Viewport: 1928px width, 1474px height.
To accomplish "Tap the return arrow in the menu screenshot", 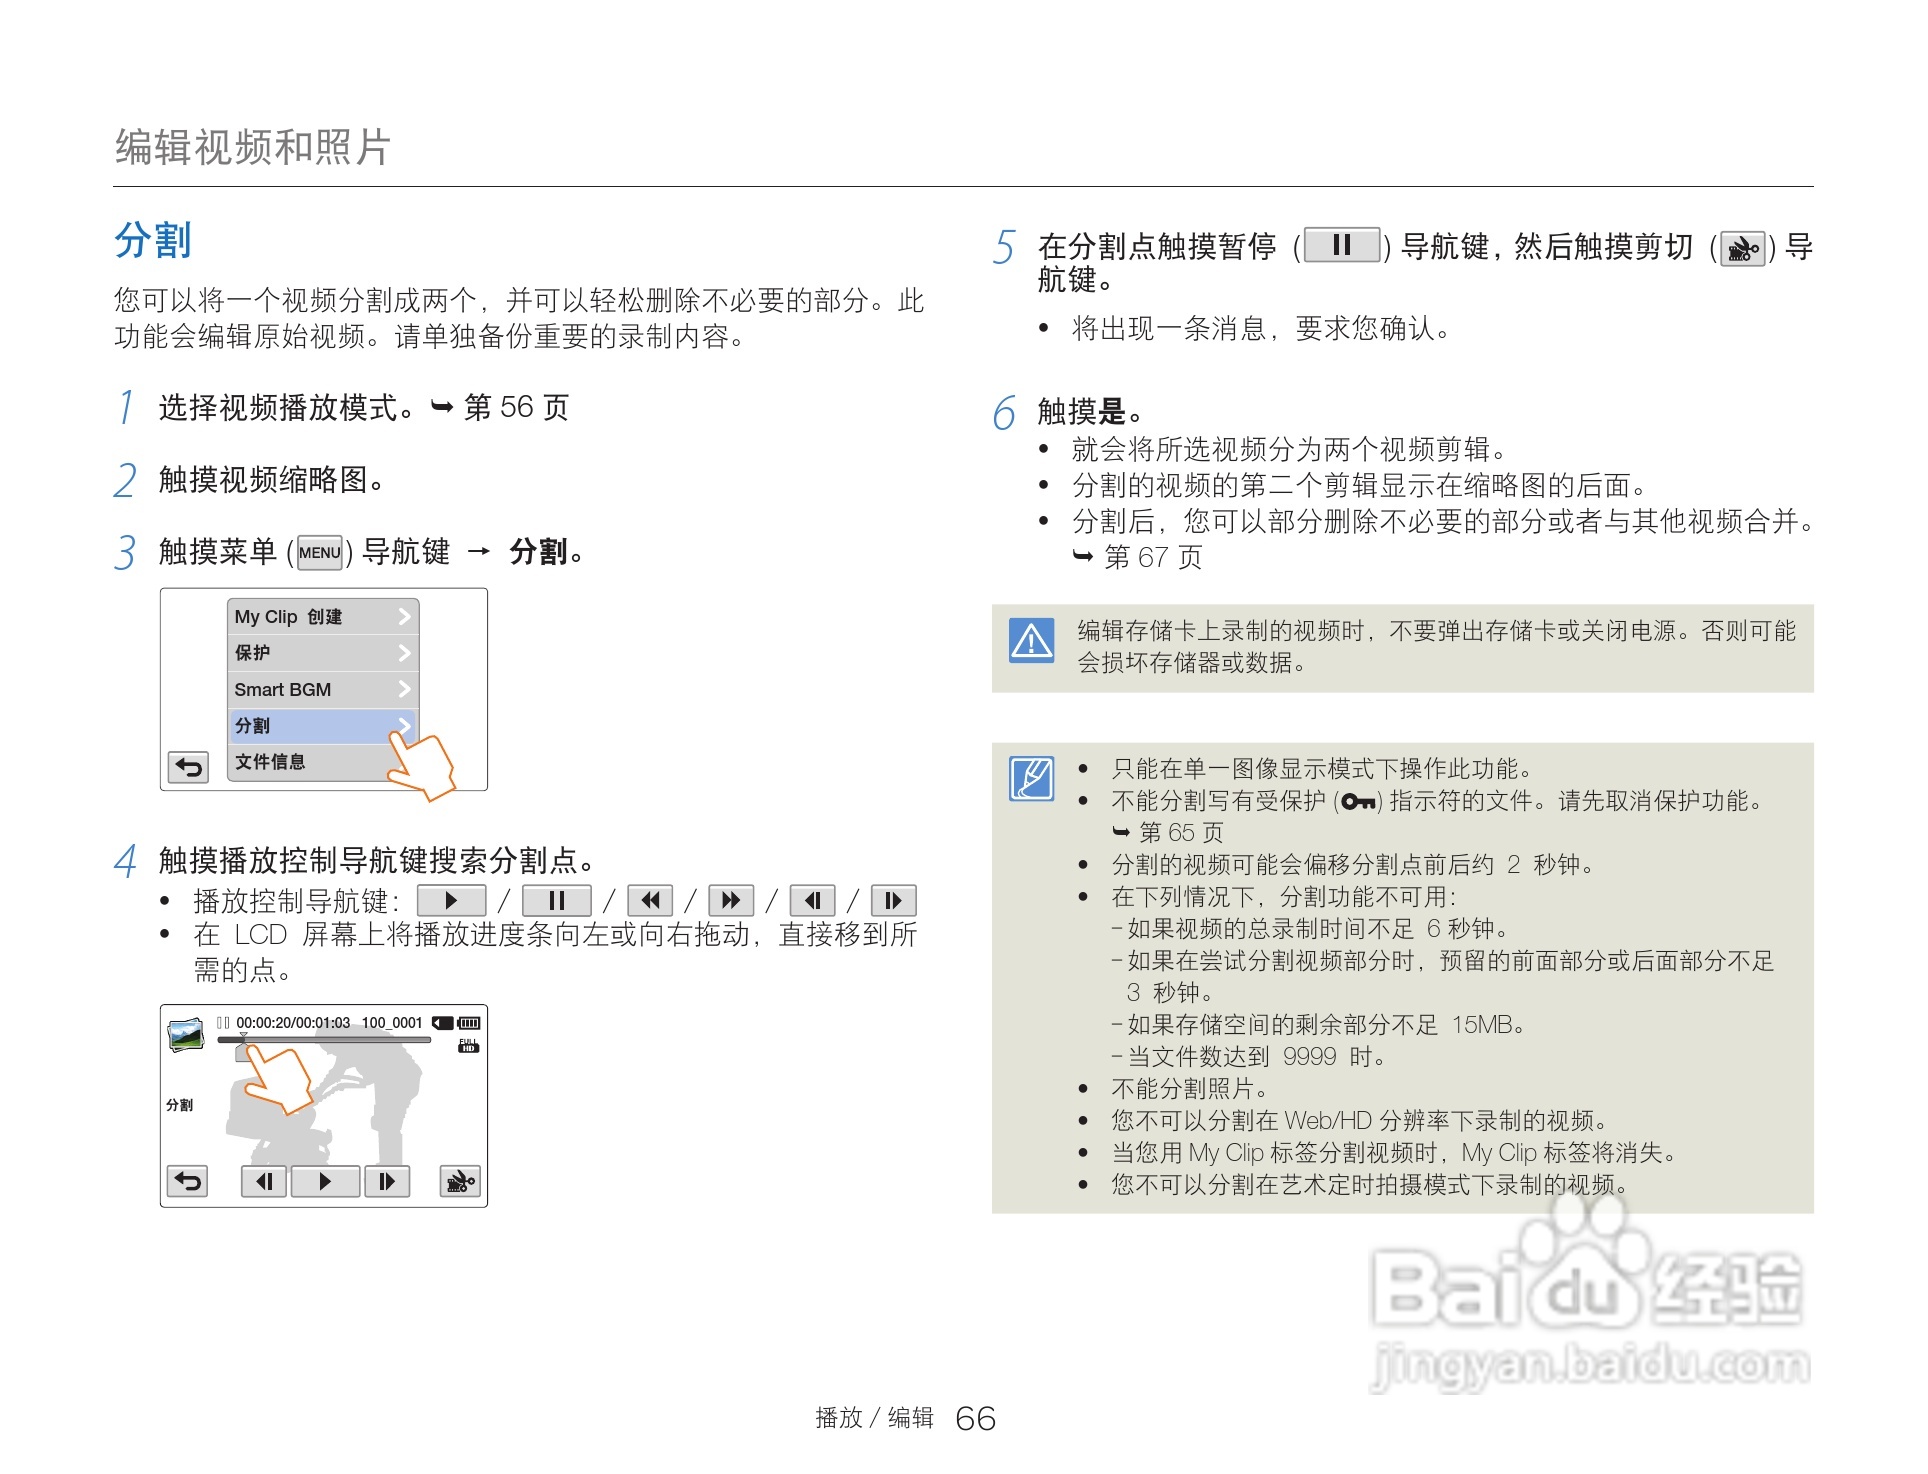I will pos(188,768).
